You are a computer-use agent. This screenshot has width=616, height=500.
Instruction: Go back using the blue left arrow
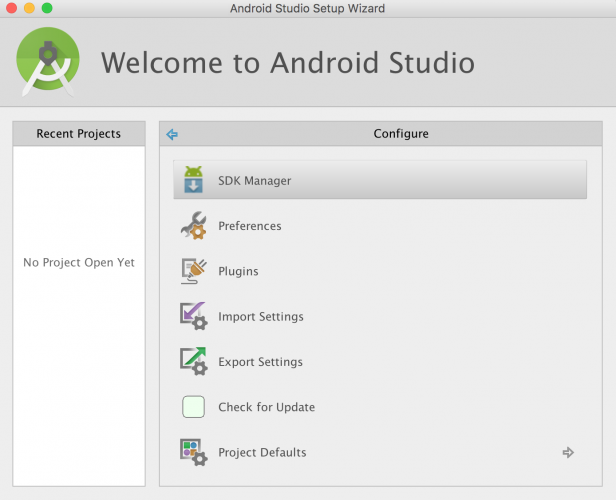click(x=172, y=134)
